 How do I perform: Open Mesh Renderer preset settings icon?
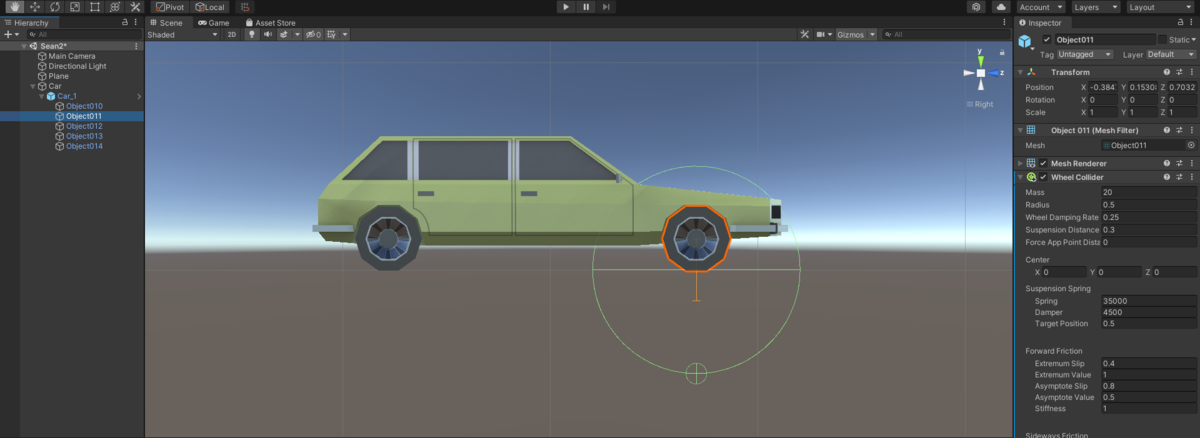[1179, 162]
